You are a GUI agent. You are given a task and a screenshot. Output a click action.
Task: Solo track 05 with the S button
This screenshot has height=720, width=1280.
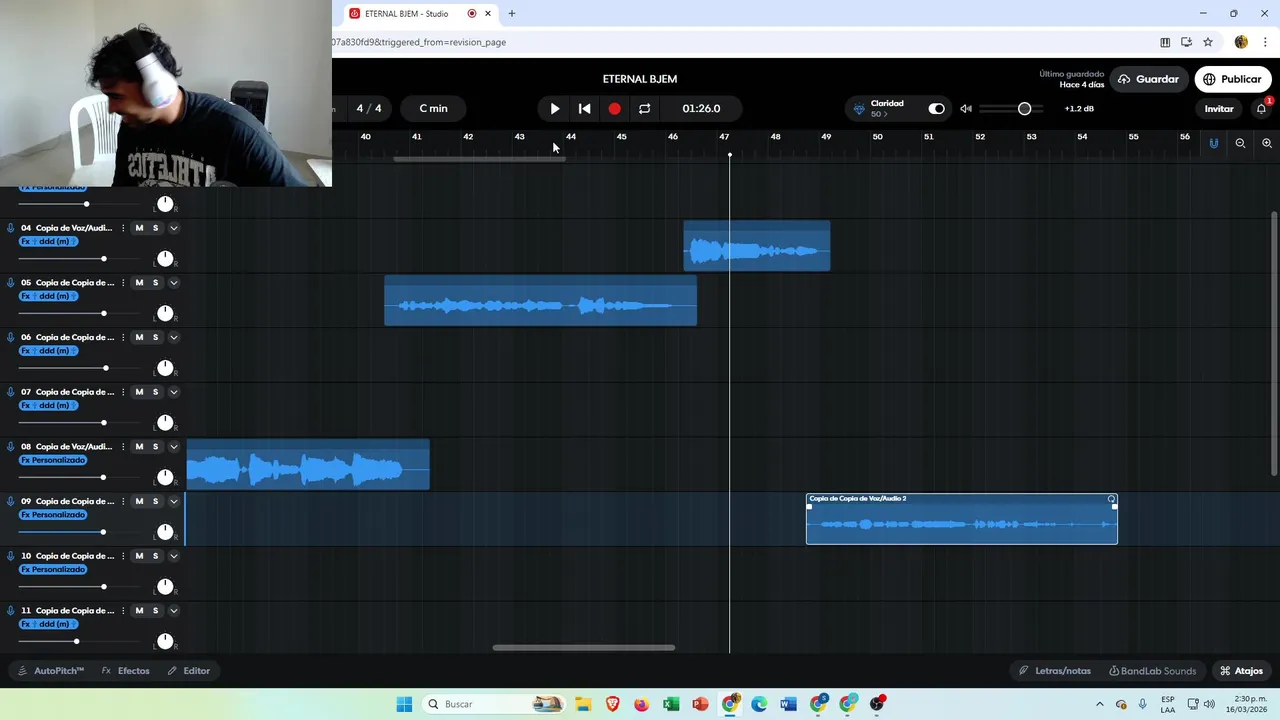[x=155, y=283]
